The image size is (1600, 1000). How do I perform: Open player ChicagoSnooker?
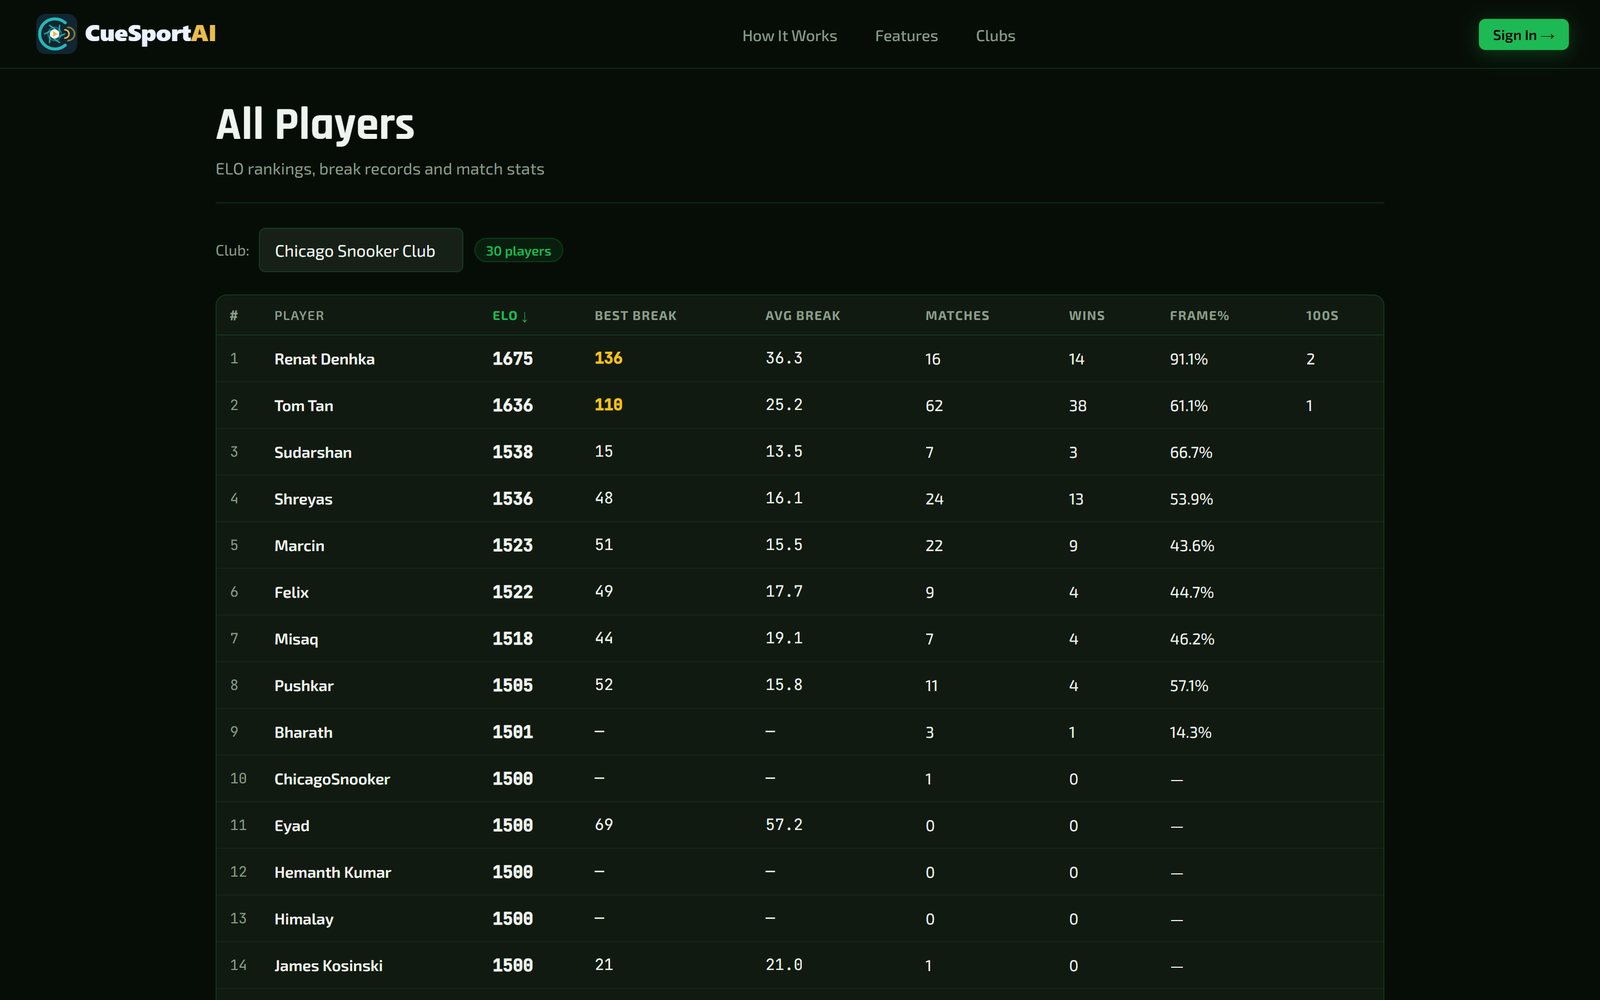coord(332,779)
